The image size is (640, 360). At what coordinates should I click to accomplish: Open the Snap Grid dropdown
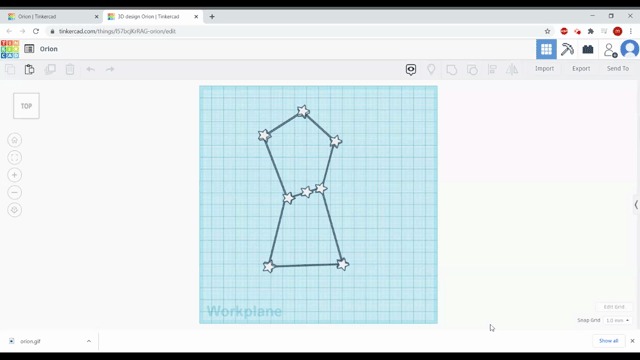(617, 320)
